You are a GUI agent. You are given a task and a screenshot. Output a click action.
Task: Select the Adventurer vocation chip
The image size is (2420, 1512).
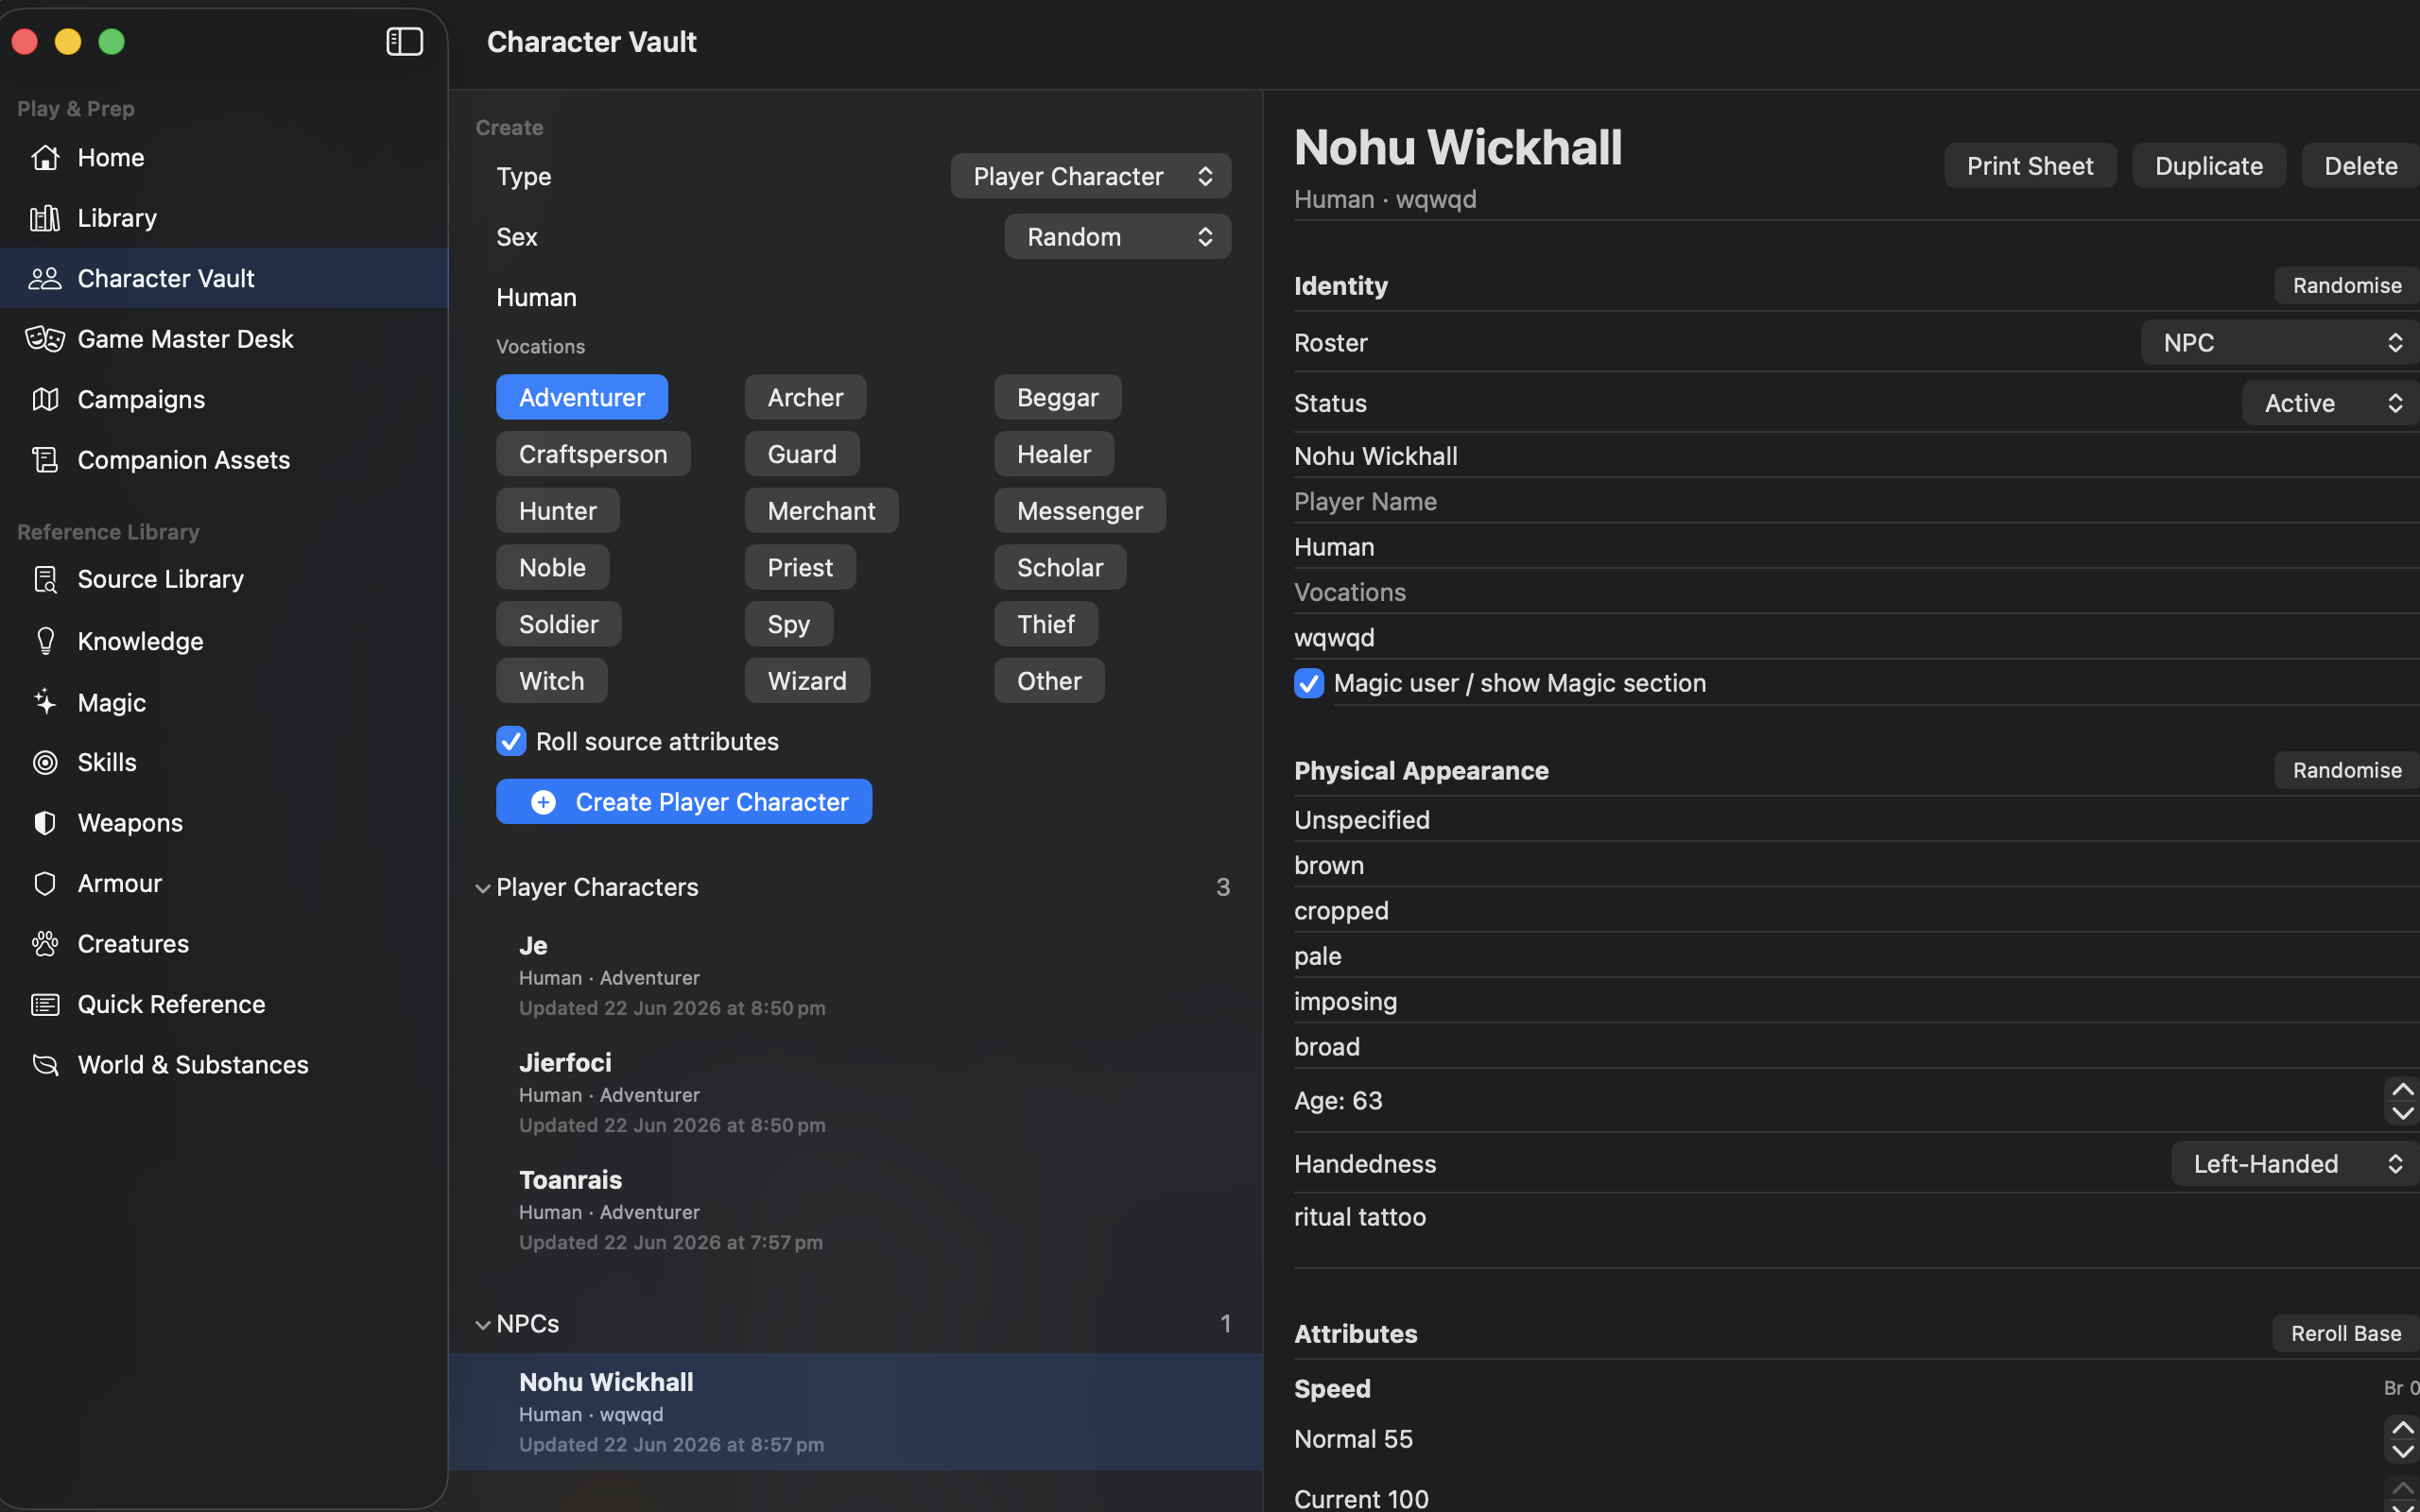pyautogui.click(x=582, y=397)
